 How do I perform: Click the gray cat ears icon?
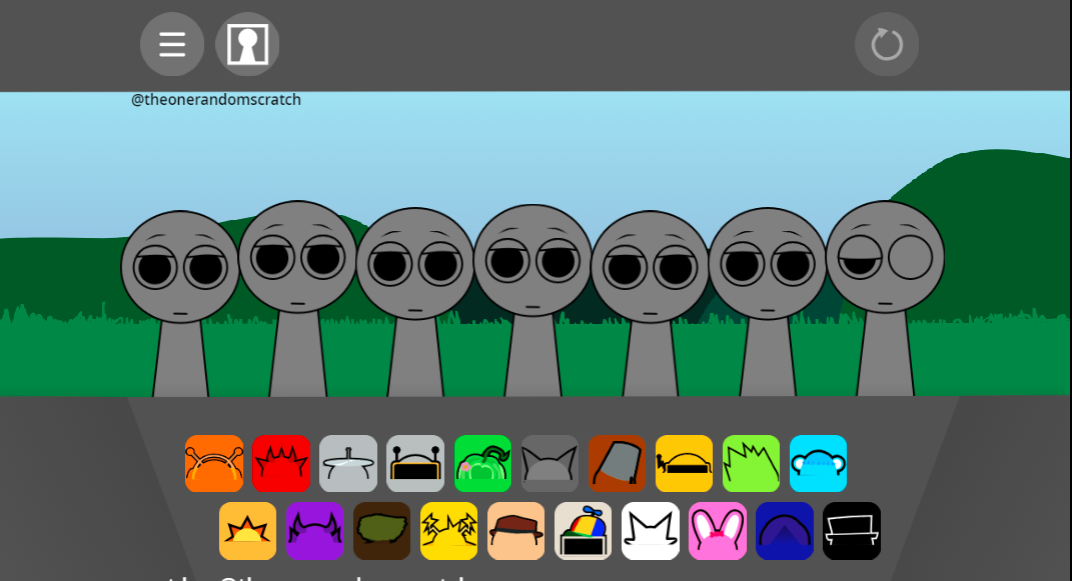(x=550, y=464)
